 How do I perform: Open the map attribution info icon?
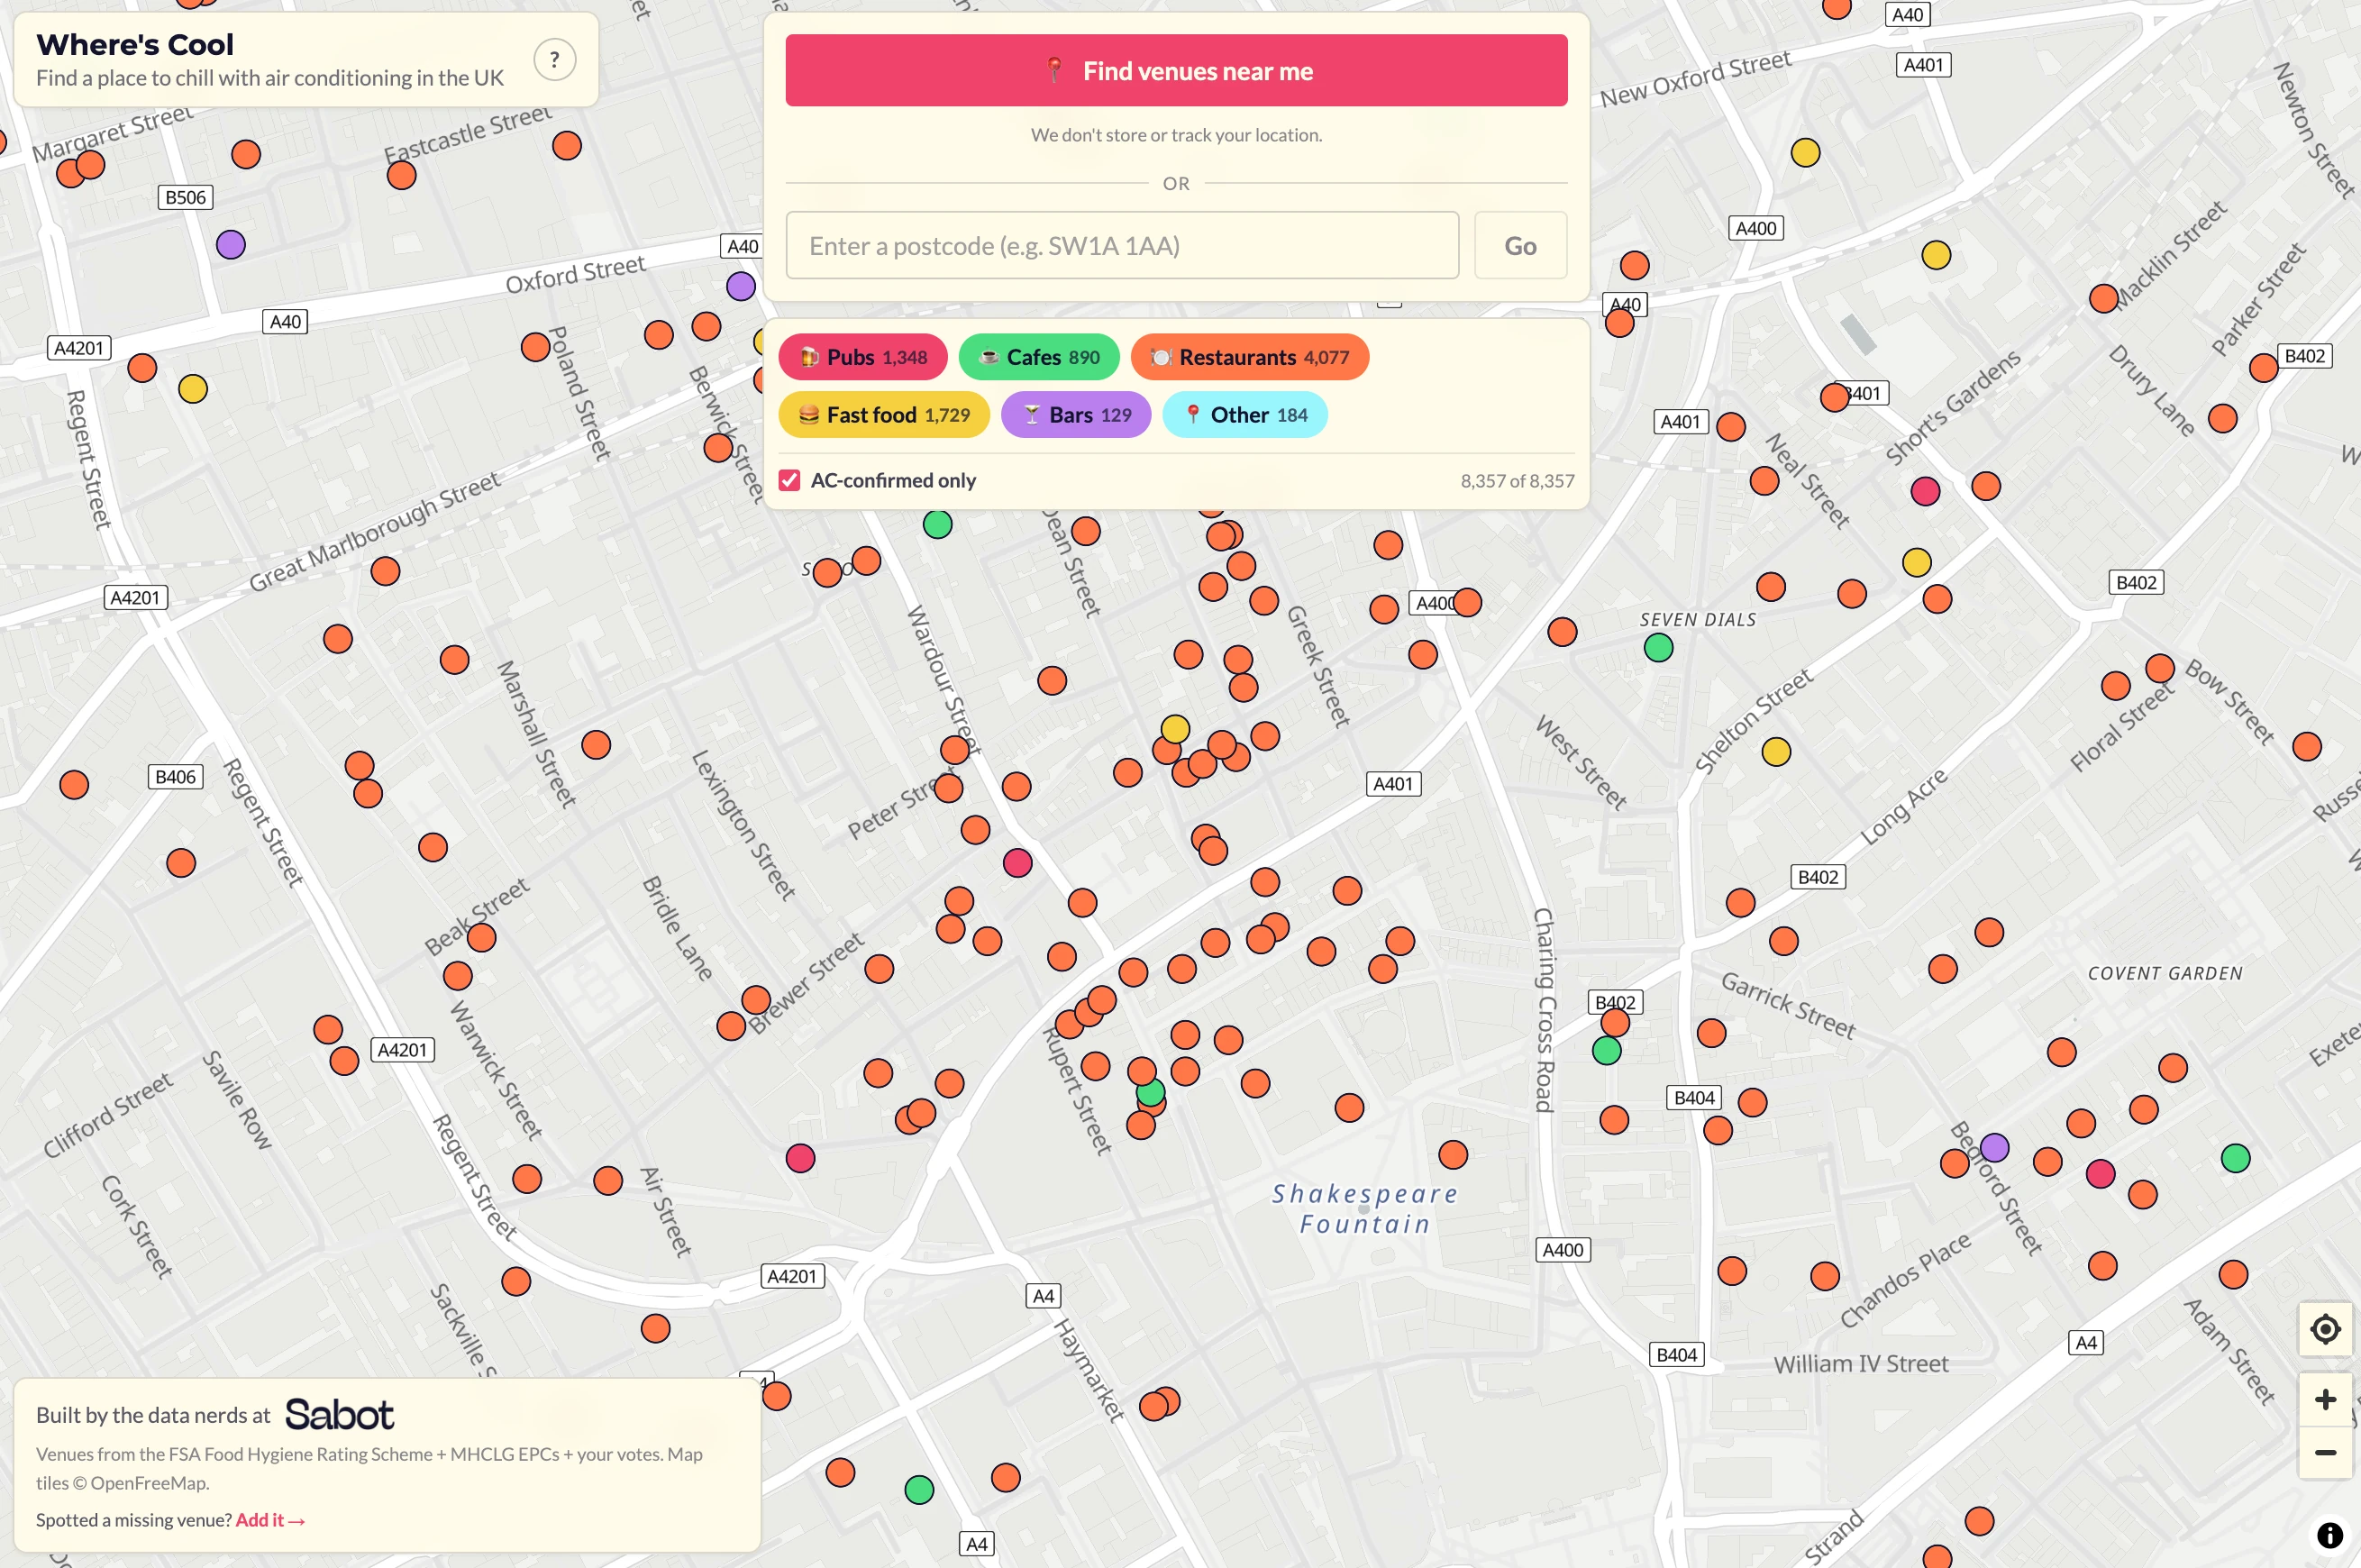(2329, 1535)
